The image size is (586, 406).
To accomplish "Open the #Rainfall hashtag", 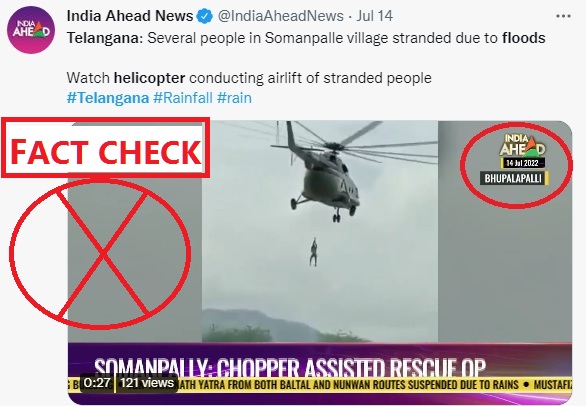I will pyautogui.click(x=183, y=98).
